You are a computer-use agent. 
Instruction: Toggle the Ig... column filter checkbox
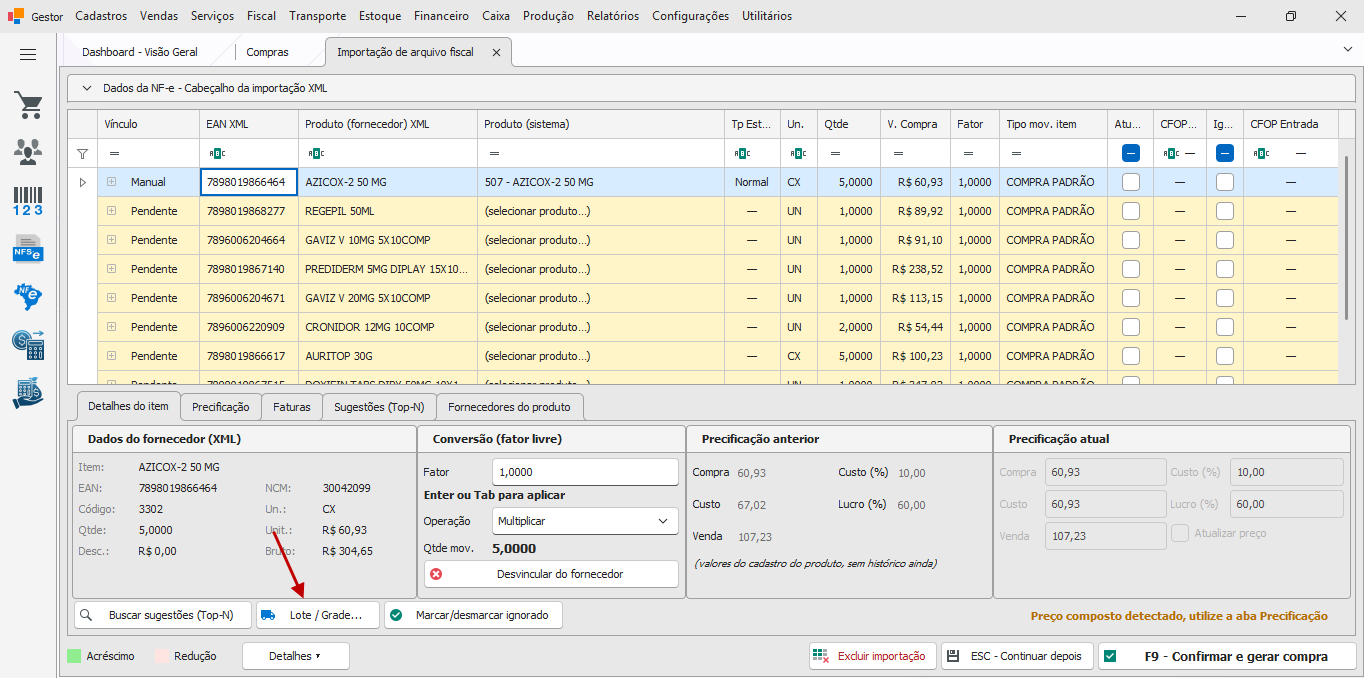(x=1225, y=153)
